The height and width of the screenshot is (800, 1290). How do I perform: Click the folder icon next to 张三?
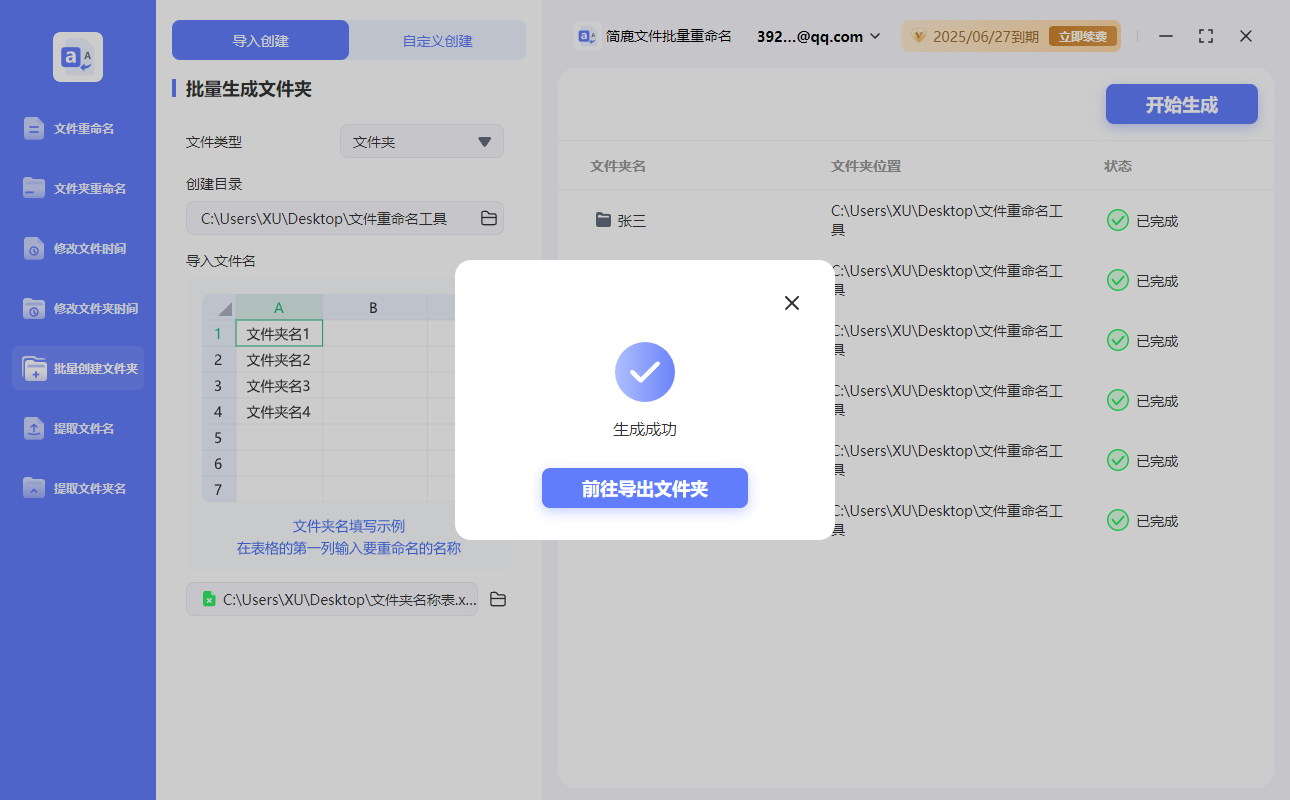pyautogui.click(x=602, y=219)
